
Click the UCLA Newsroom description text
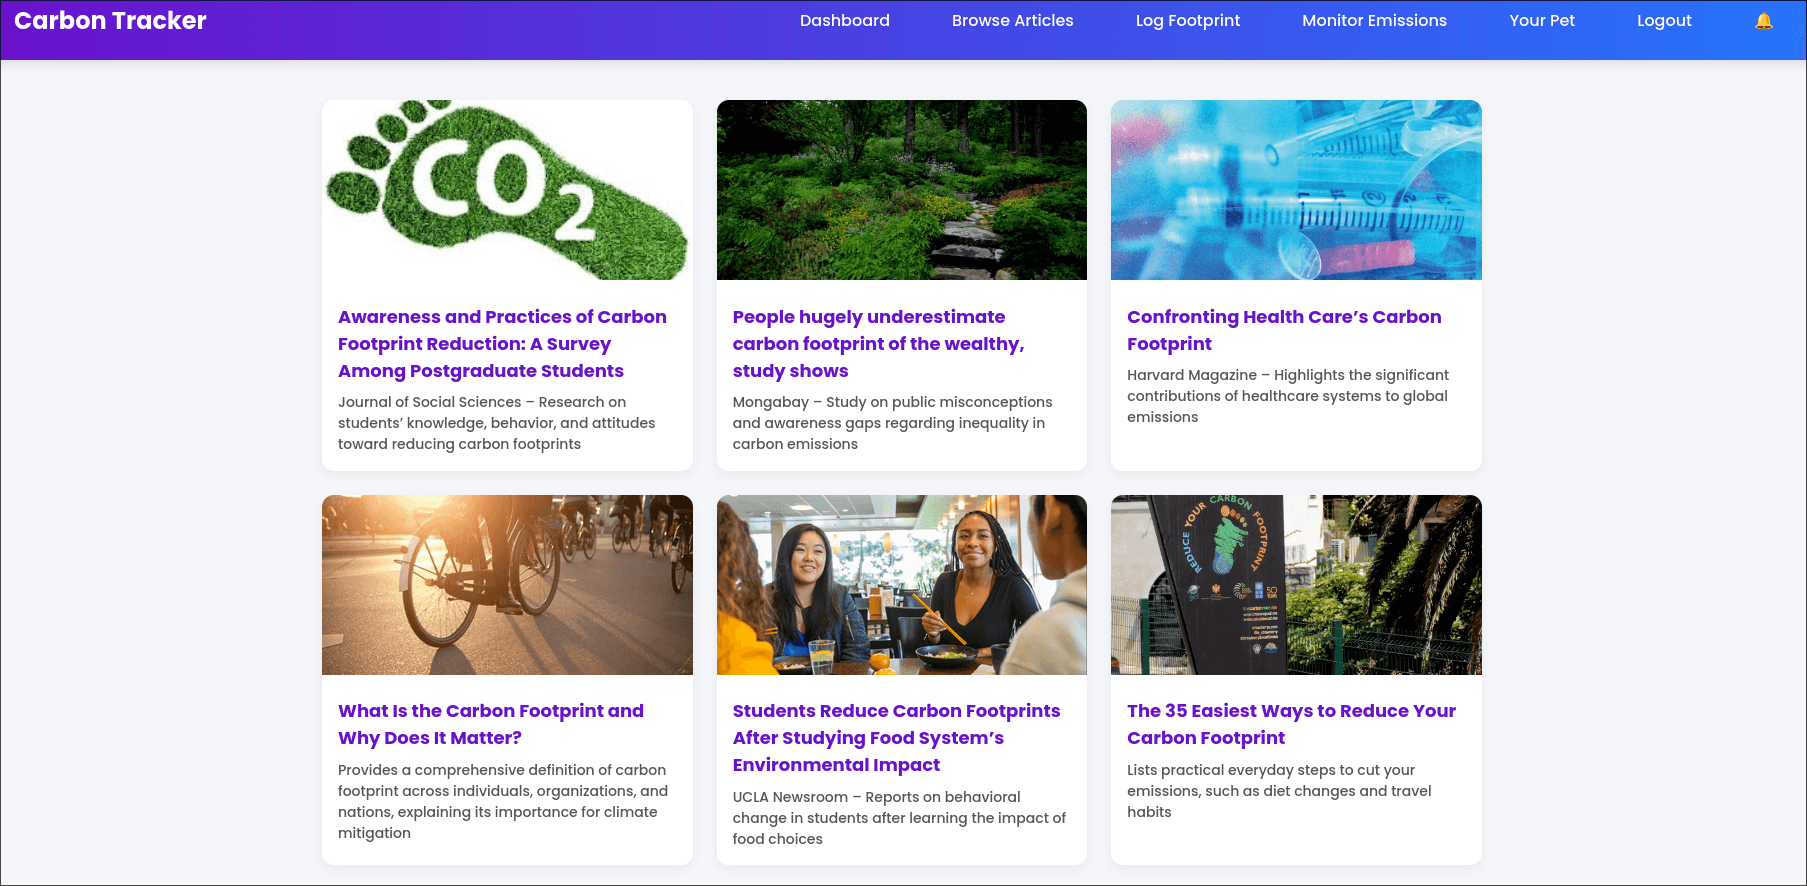point(899,818)
